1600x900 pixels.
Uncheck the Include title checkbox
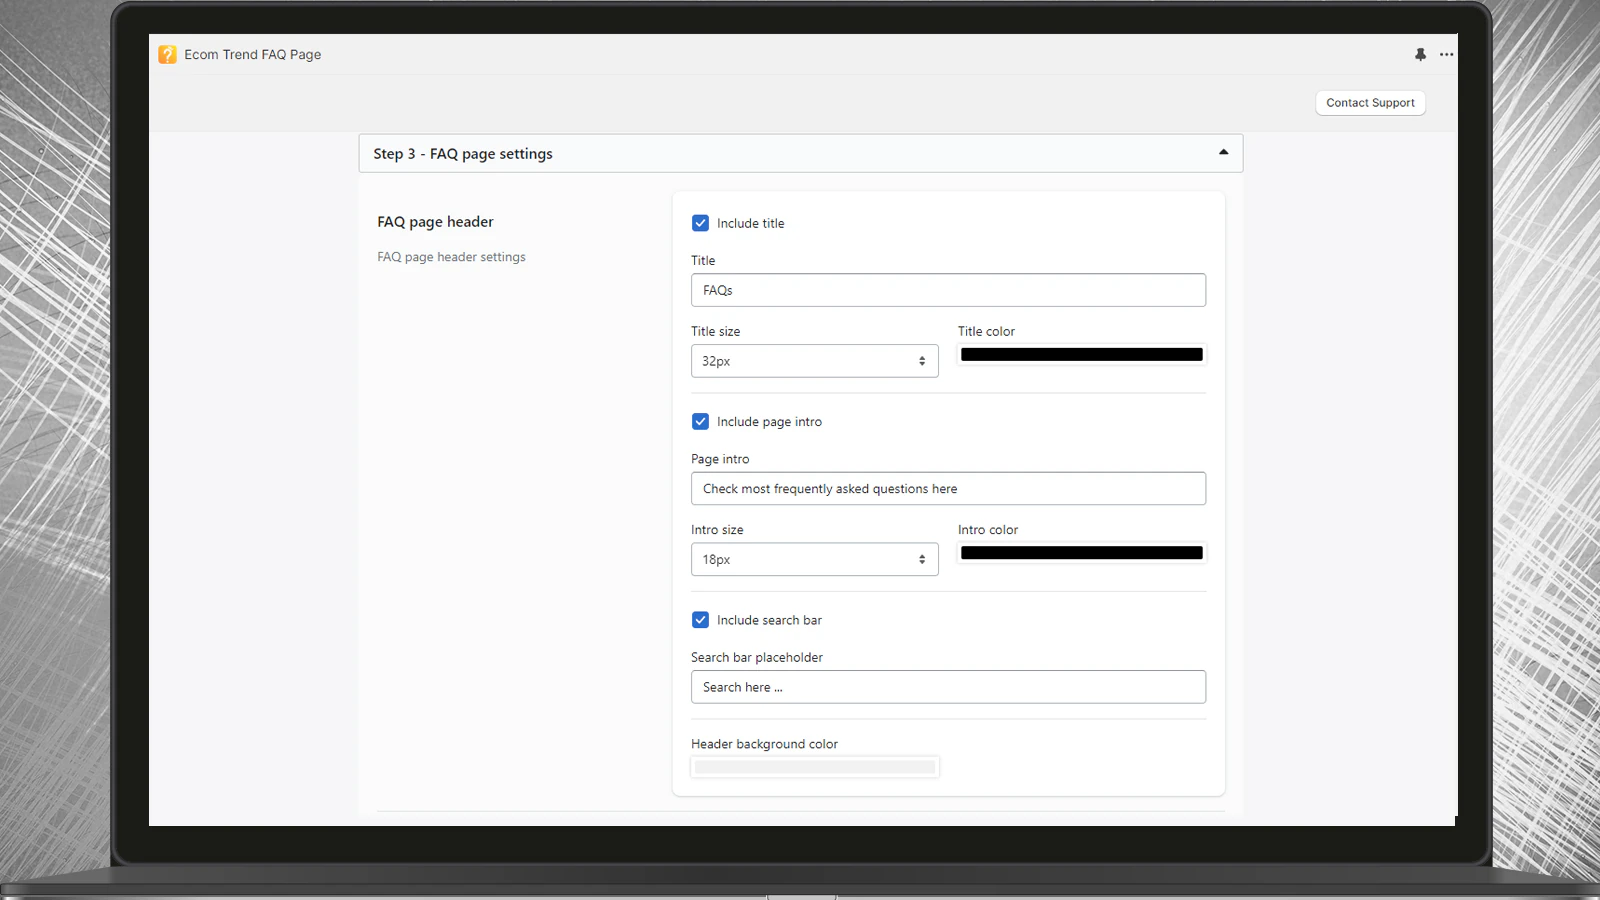(x=700, y=223)
